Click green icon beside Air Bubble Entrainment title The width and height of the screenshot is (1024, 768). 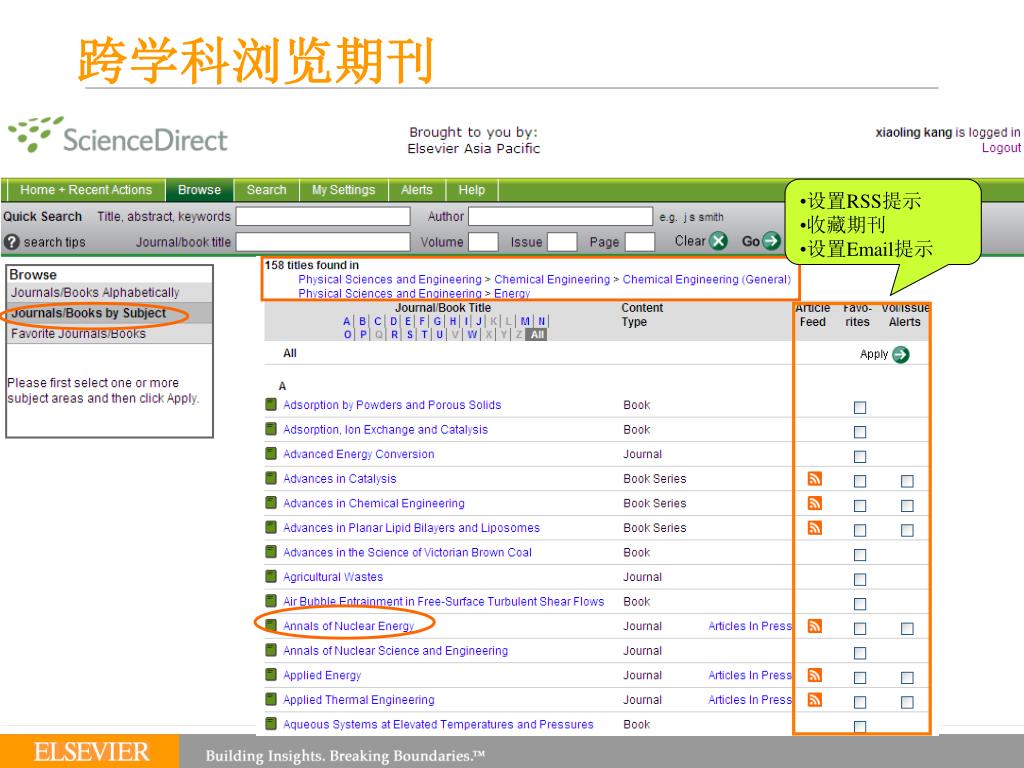click(271, 601)
